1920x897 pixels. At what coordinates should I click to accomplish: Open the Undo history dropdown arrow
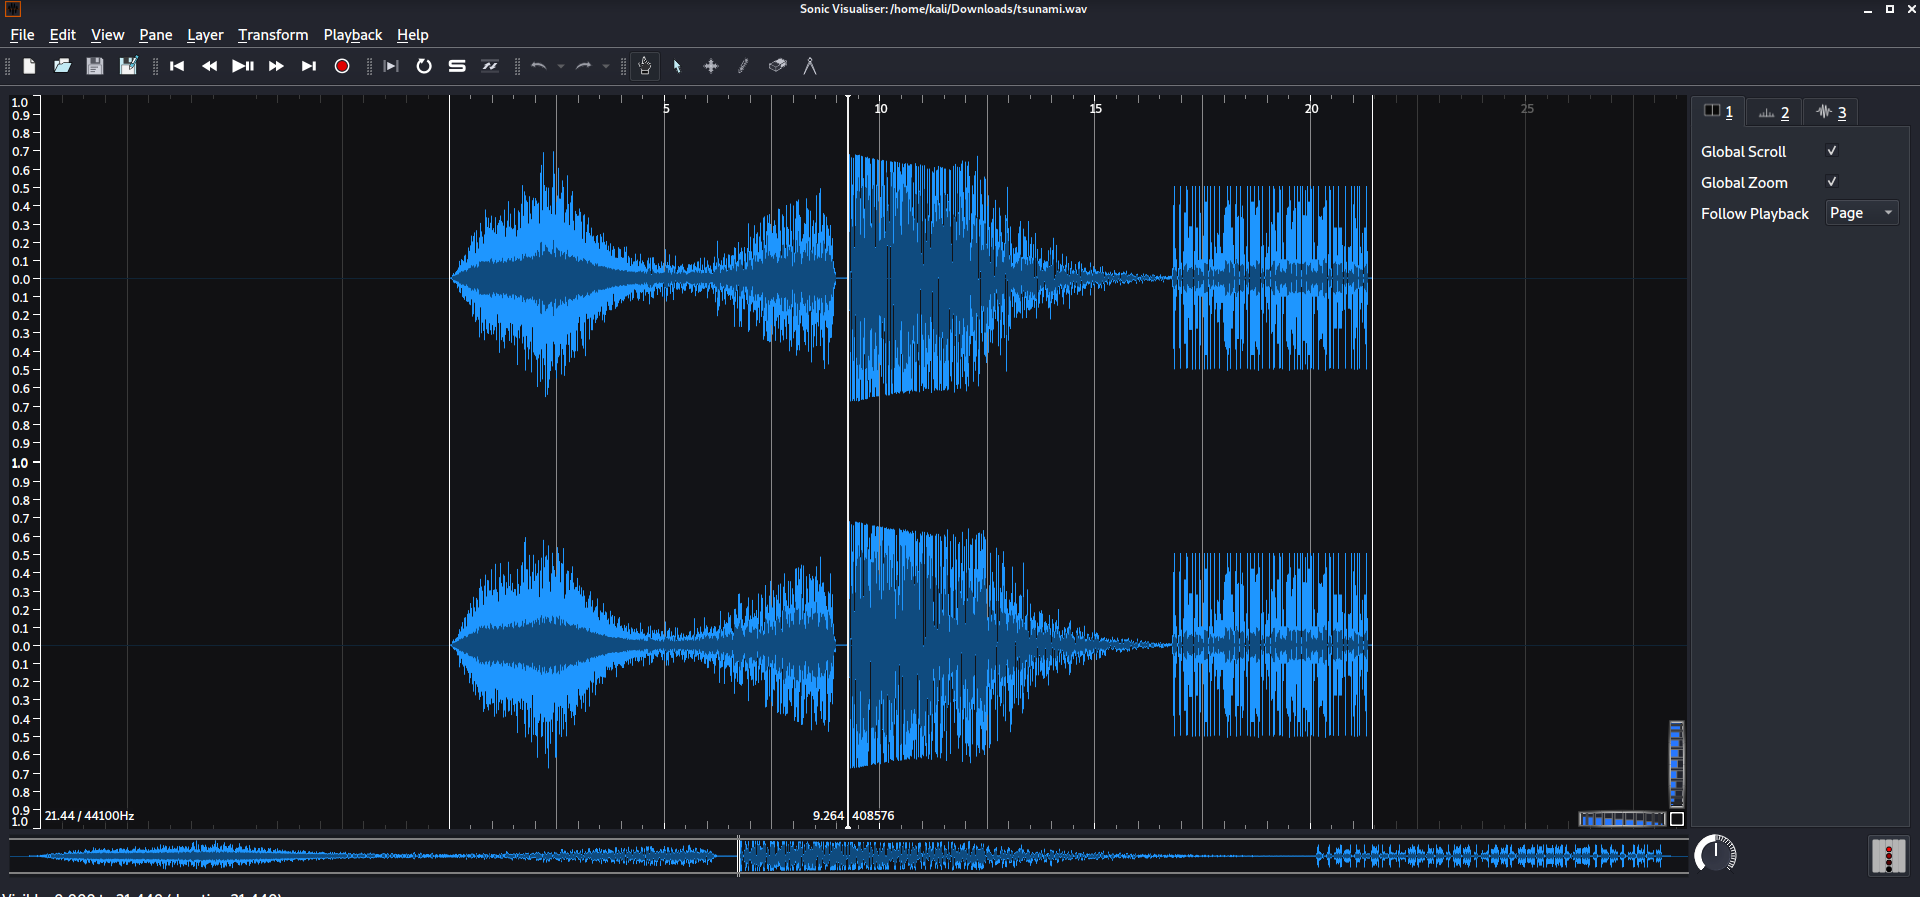(x=561, y=66)
